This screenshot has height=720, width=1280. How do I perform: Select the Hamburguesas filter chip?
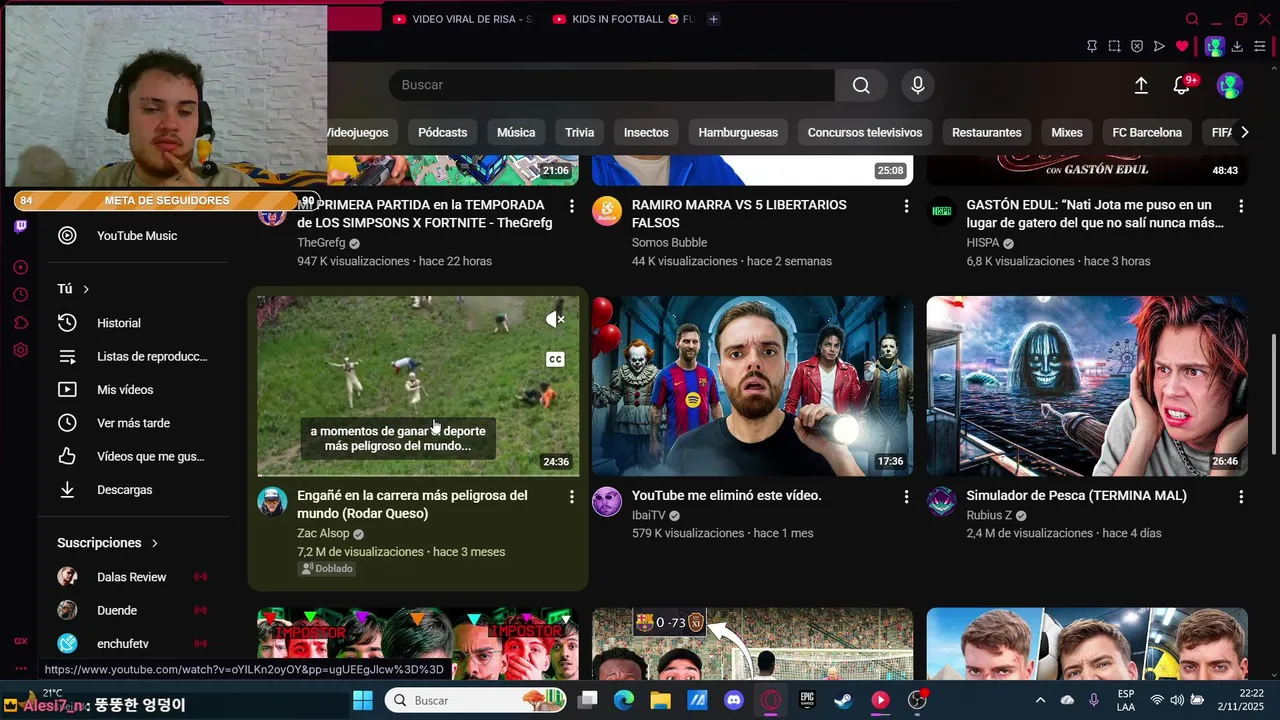[738, 132]
